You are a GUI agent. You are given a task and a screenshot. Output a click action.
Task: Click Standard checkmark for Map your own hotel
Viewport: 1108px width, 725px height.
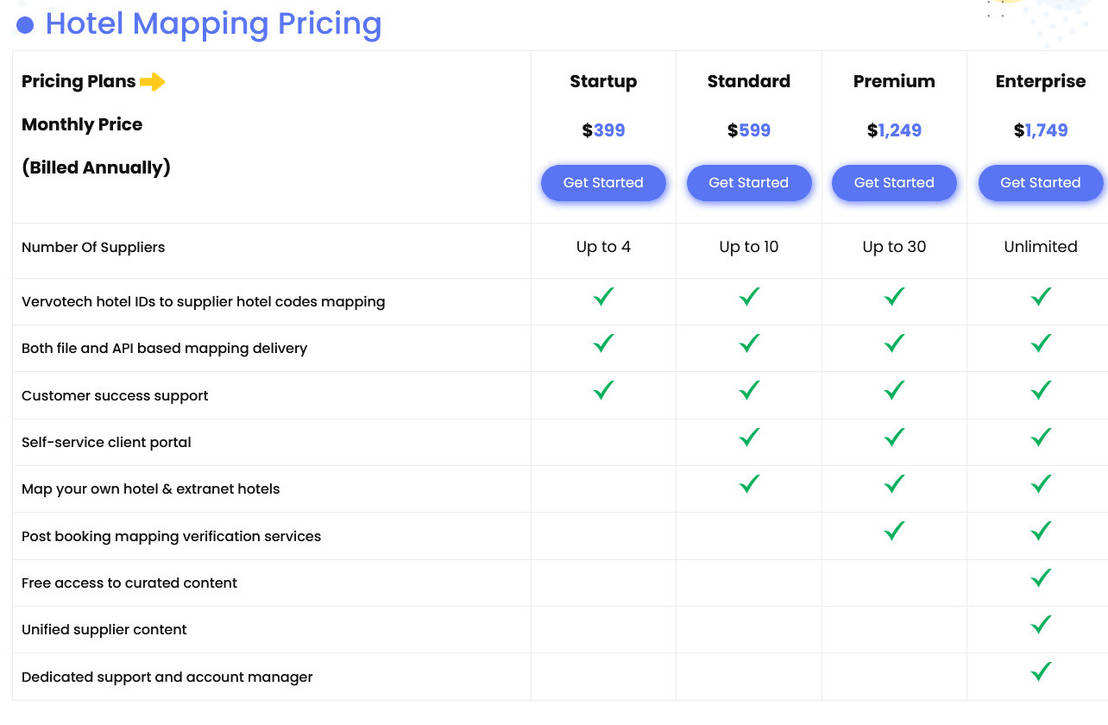click(749, 484)
